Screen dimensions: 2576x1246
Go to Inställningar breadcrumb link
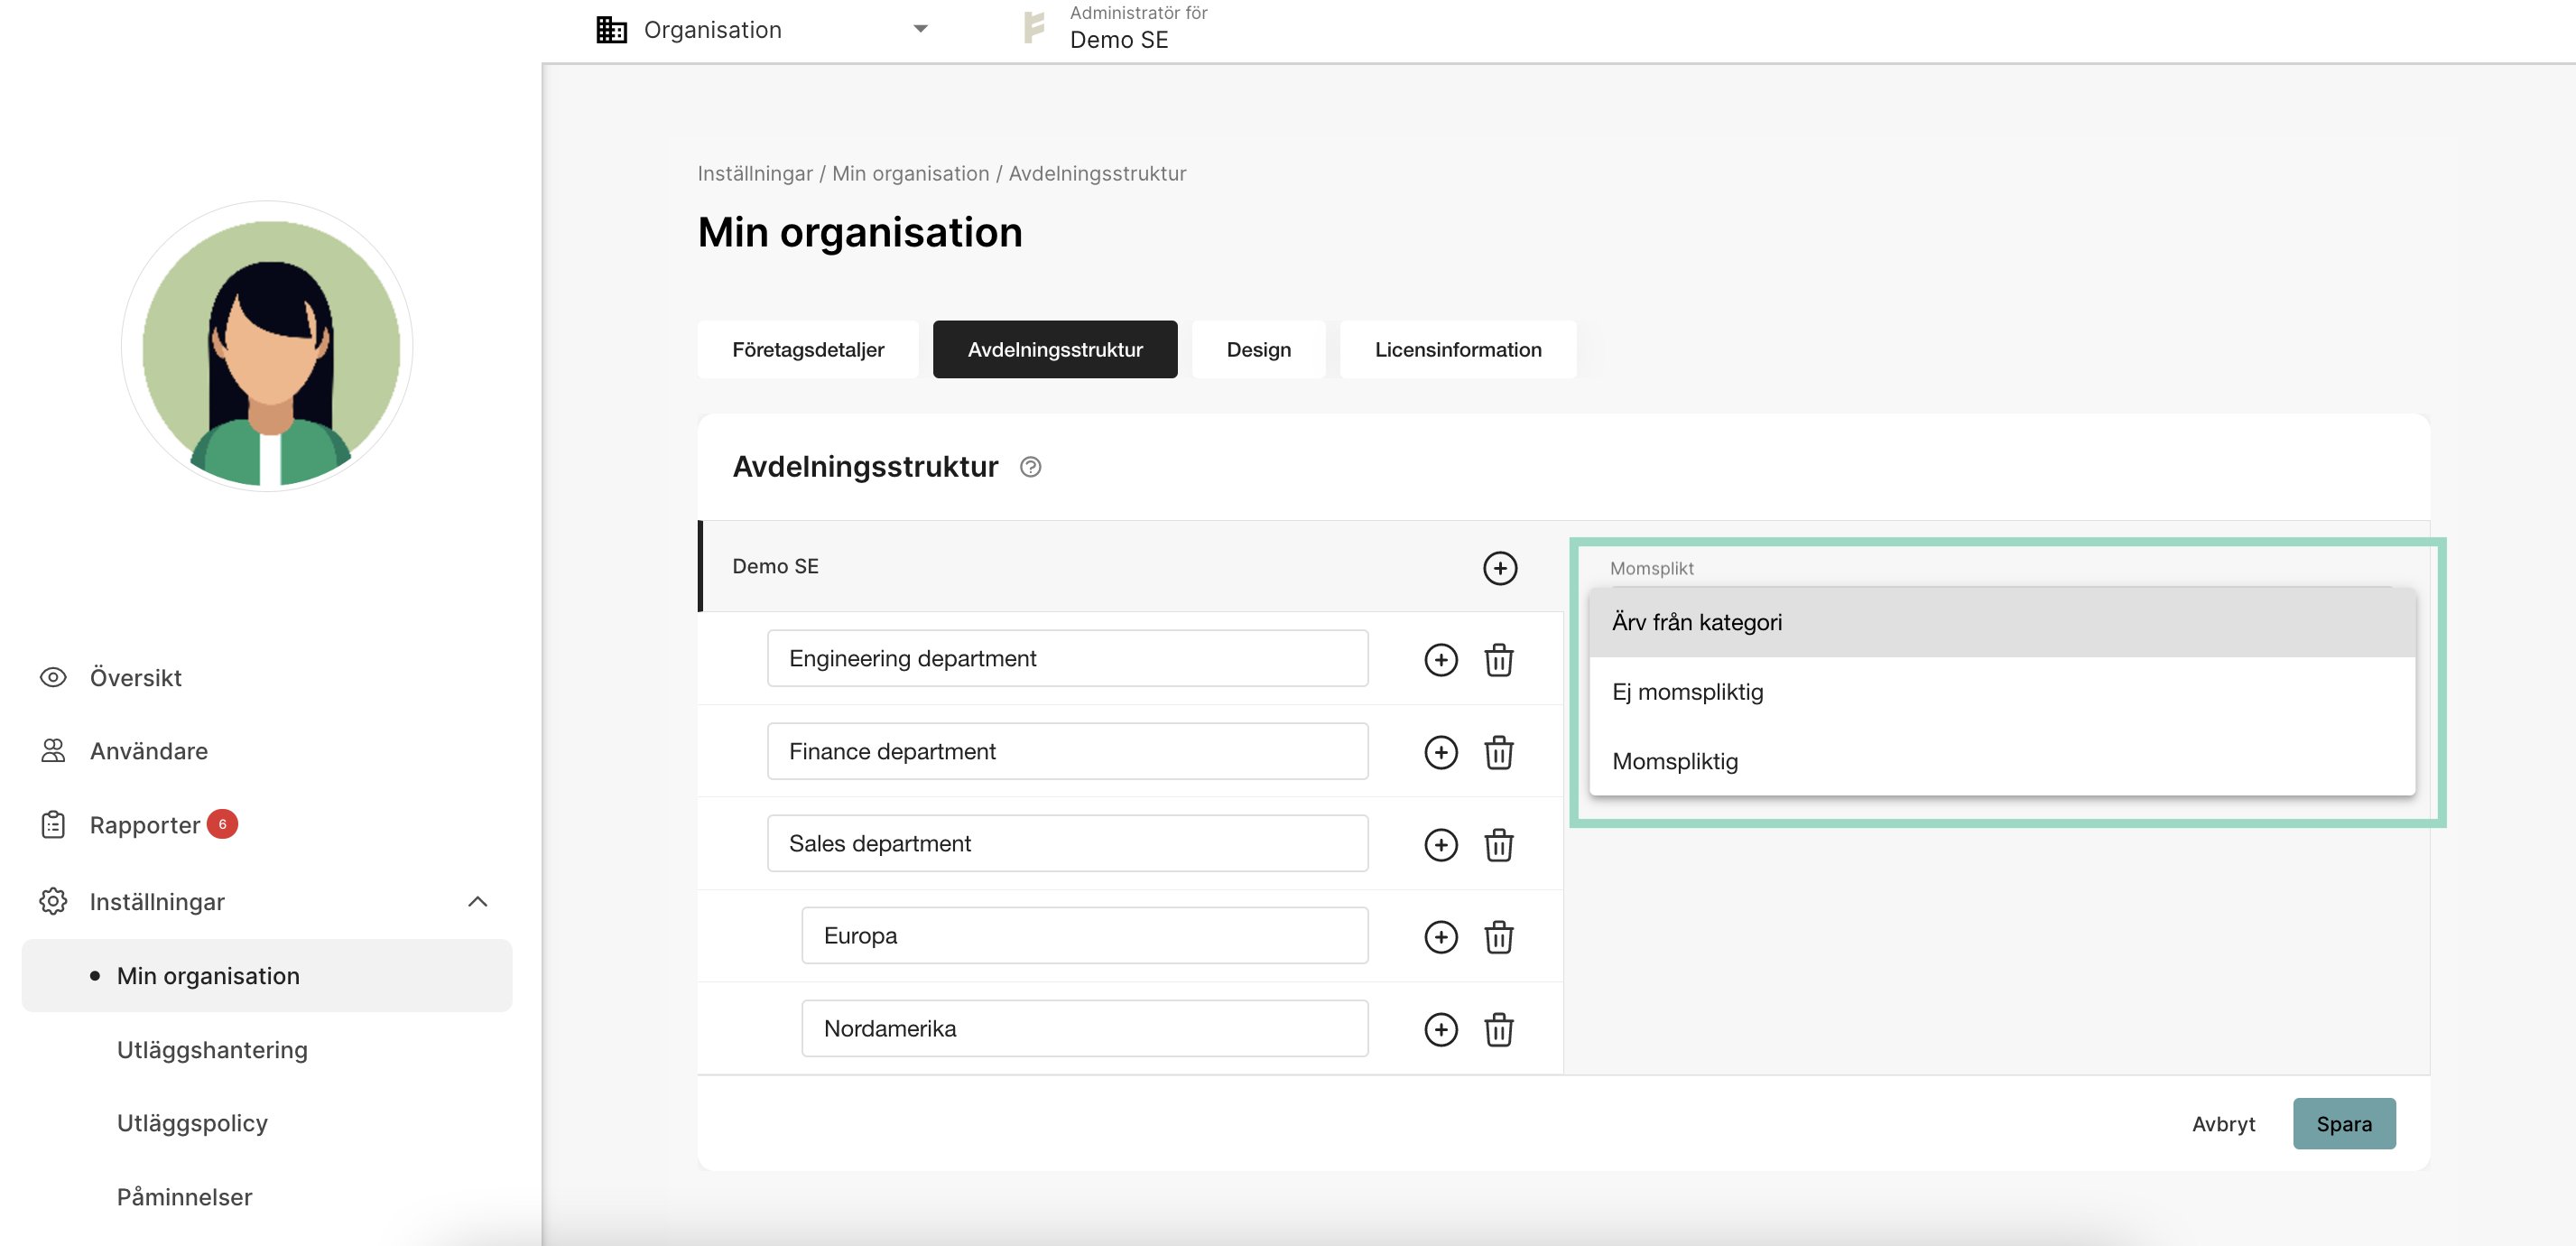(x=755, y=173)
